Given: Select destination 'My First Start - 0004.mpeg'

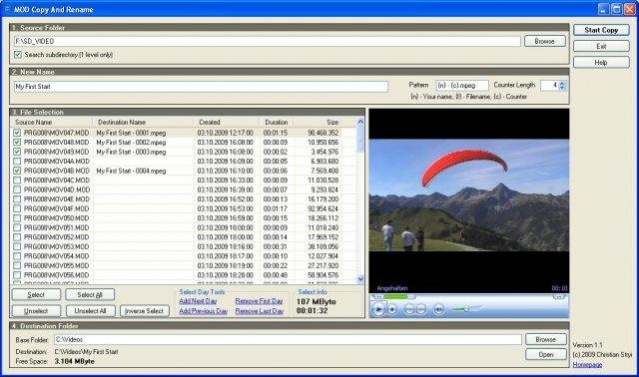Looking at the screenshot, I should (131, 171).
